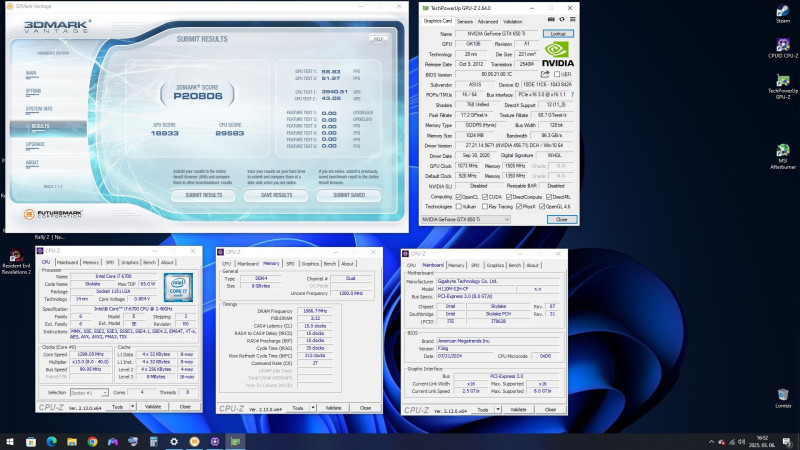The image size is (800, 450).
Task: Open MSI Afterburner desktop shortcut
Action: 783,156
